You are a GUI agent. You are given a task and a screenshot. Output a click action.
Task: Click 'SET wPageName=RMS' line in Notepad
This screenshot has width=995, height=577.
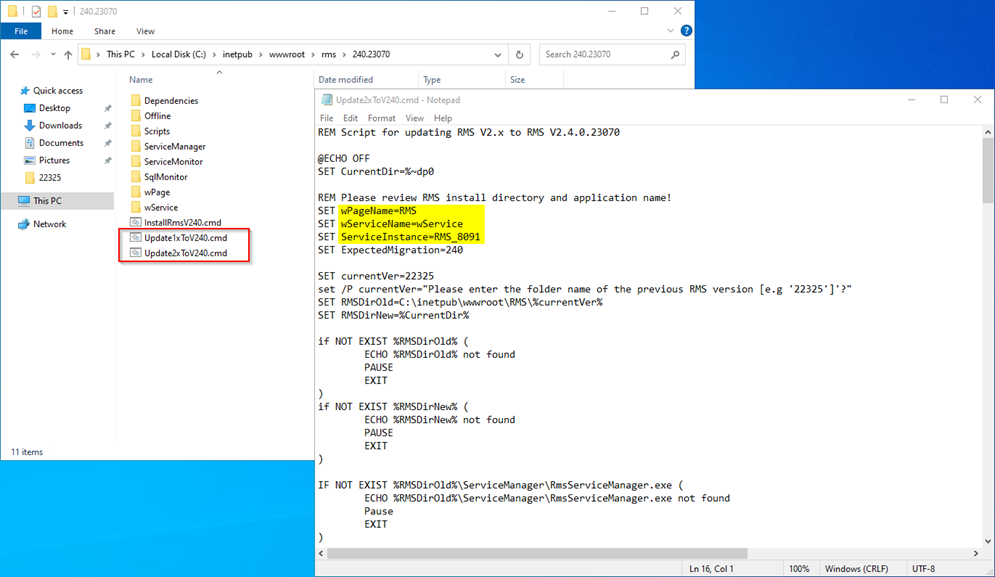(367, 211)
